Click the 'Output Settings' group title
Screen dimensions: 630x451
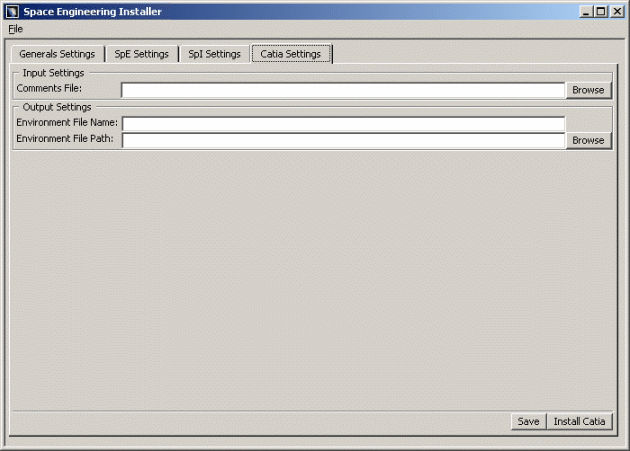coord(57,107)
